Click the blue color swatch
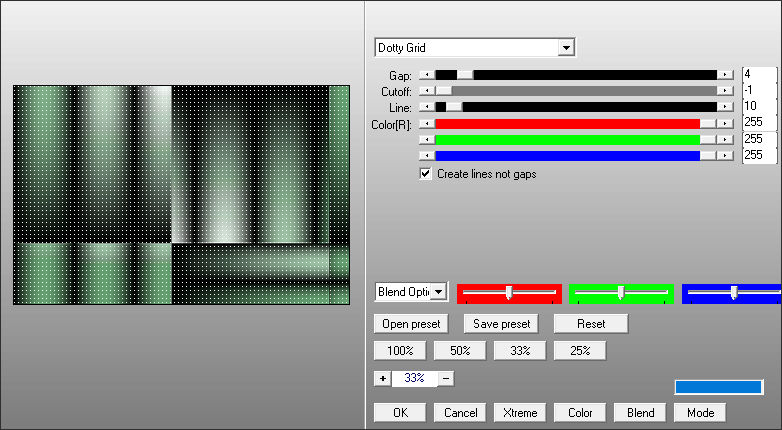The width and height of the screenshot is (782, 430). (x=718, y=387)
